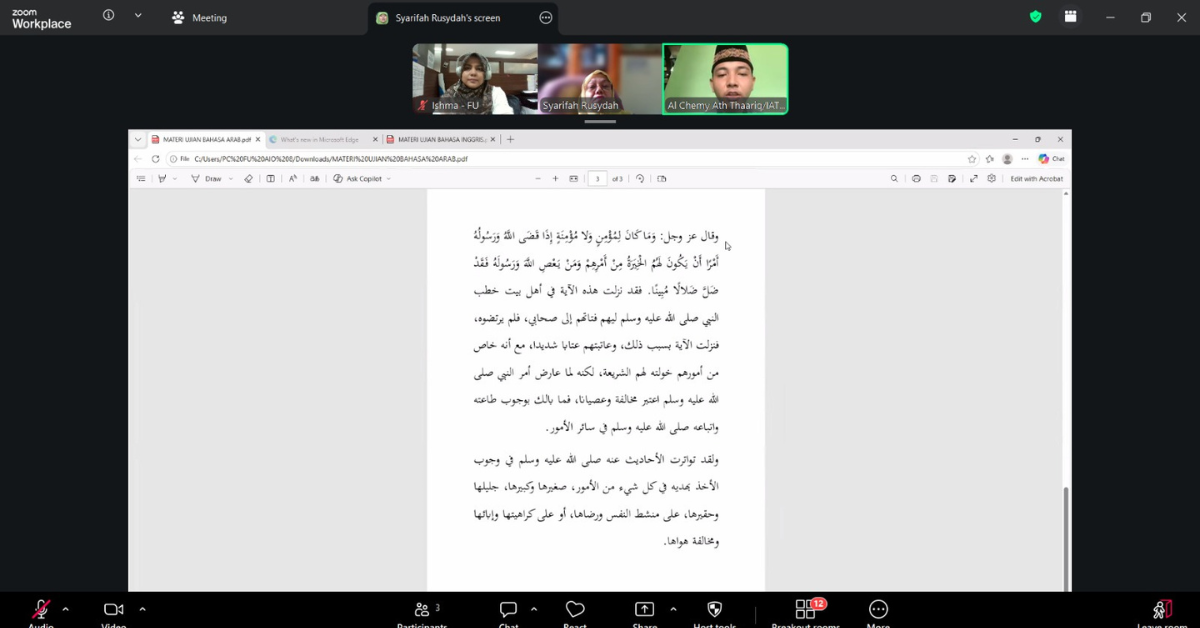Image resolution: width=1200 pixels, height=628 pixels.
Task: Open the Edge favorites list icon
Action: (989, 159)
